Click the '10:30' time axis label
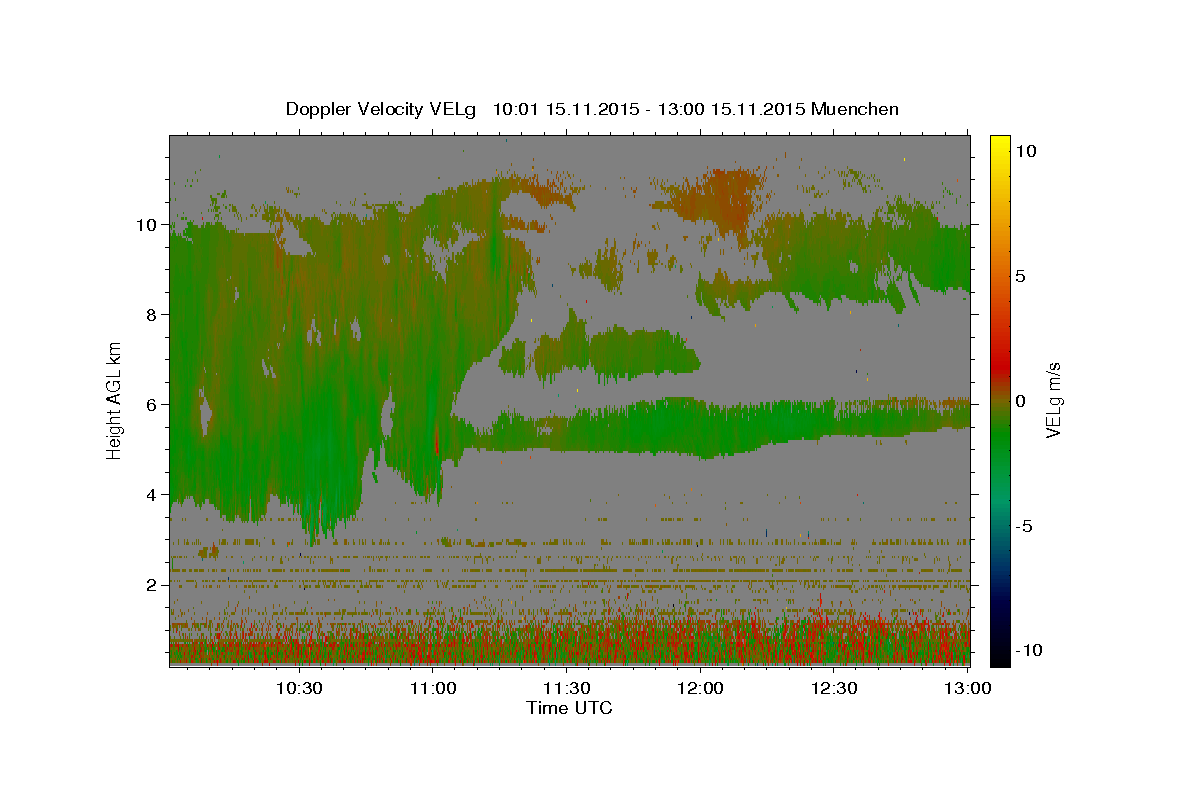This screenshot has height=800, width=1200. pos(299,689)
